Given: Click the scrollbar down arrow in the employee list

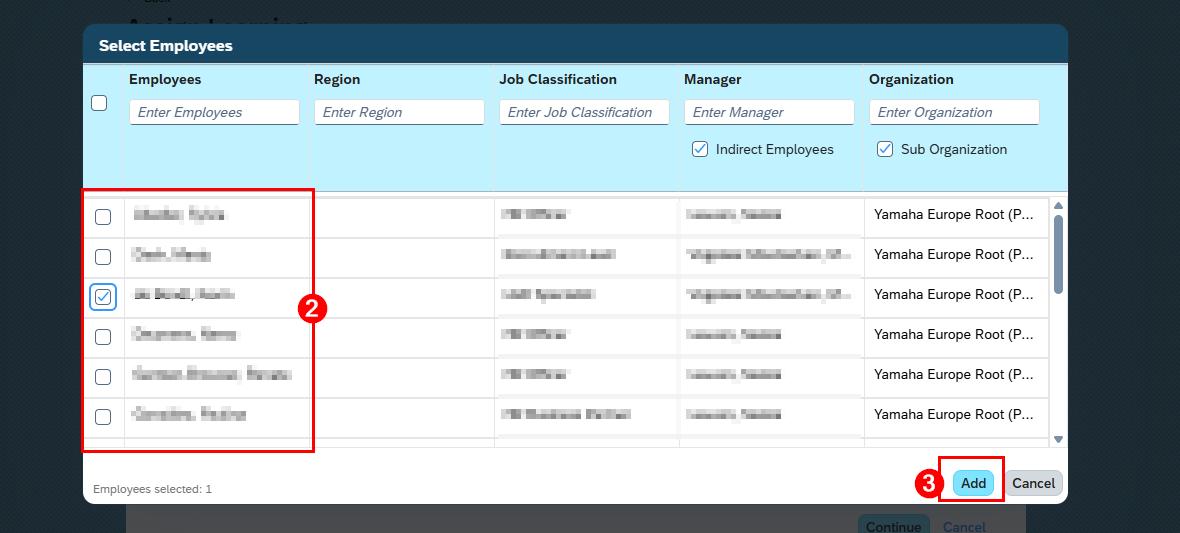Looking at the screenshot, I should 1058,439.
